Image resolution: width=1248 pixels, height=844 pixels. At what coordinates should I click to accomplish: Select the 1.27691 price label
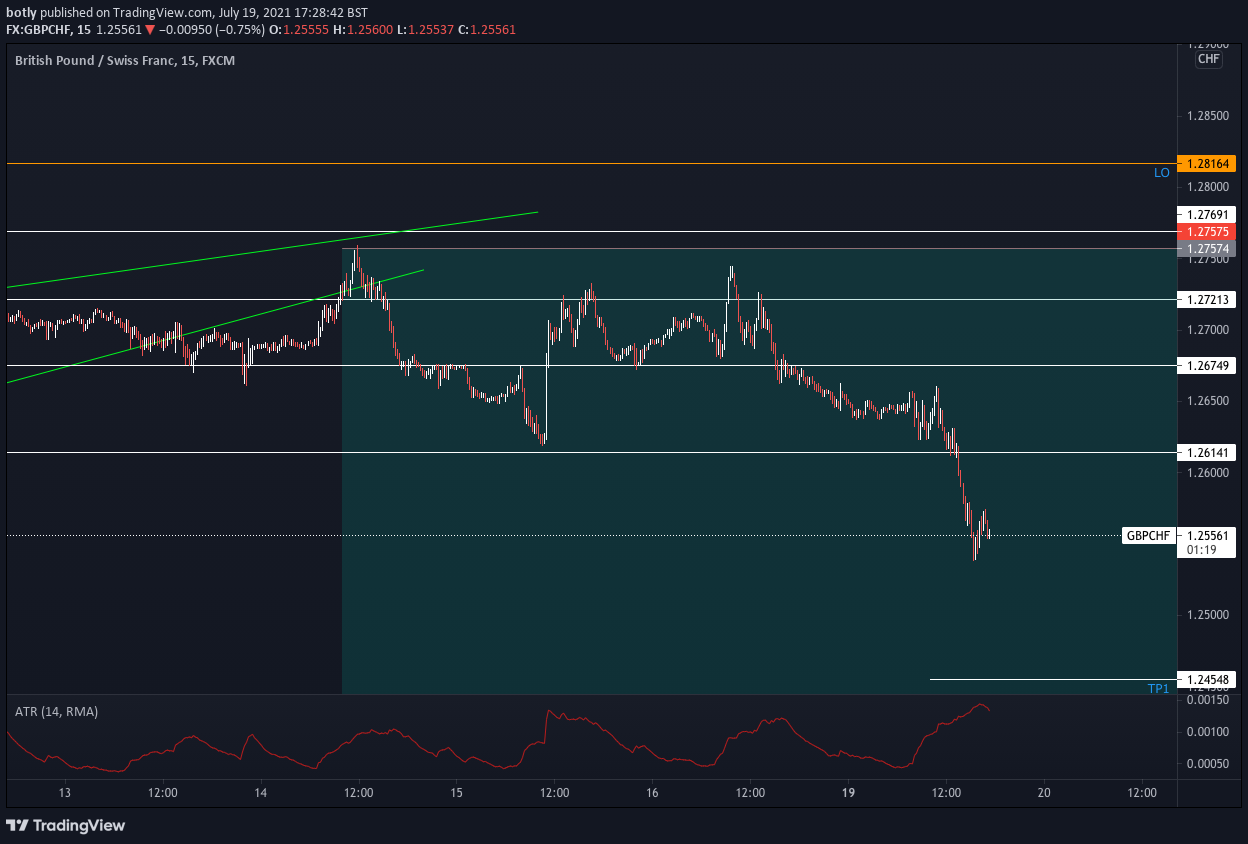click(1207, 214)
